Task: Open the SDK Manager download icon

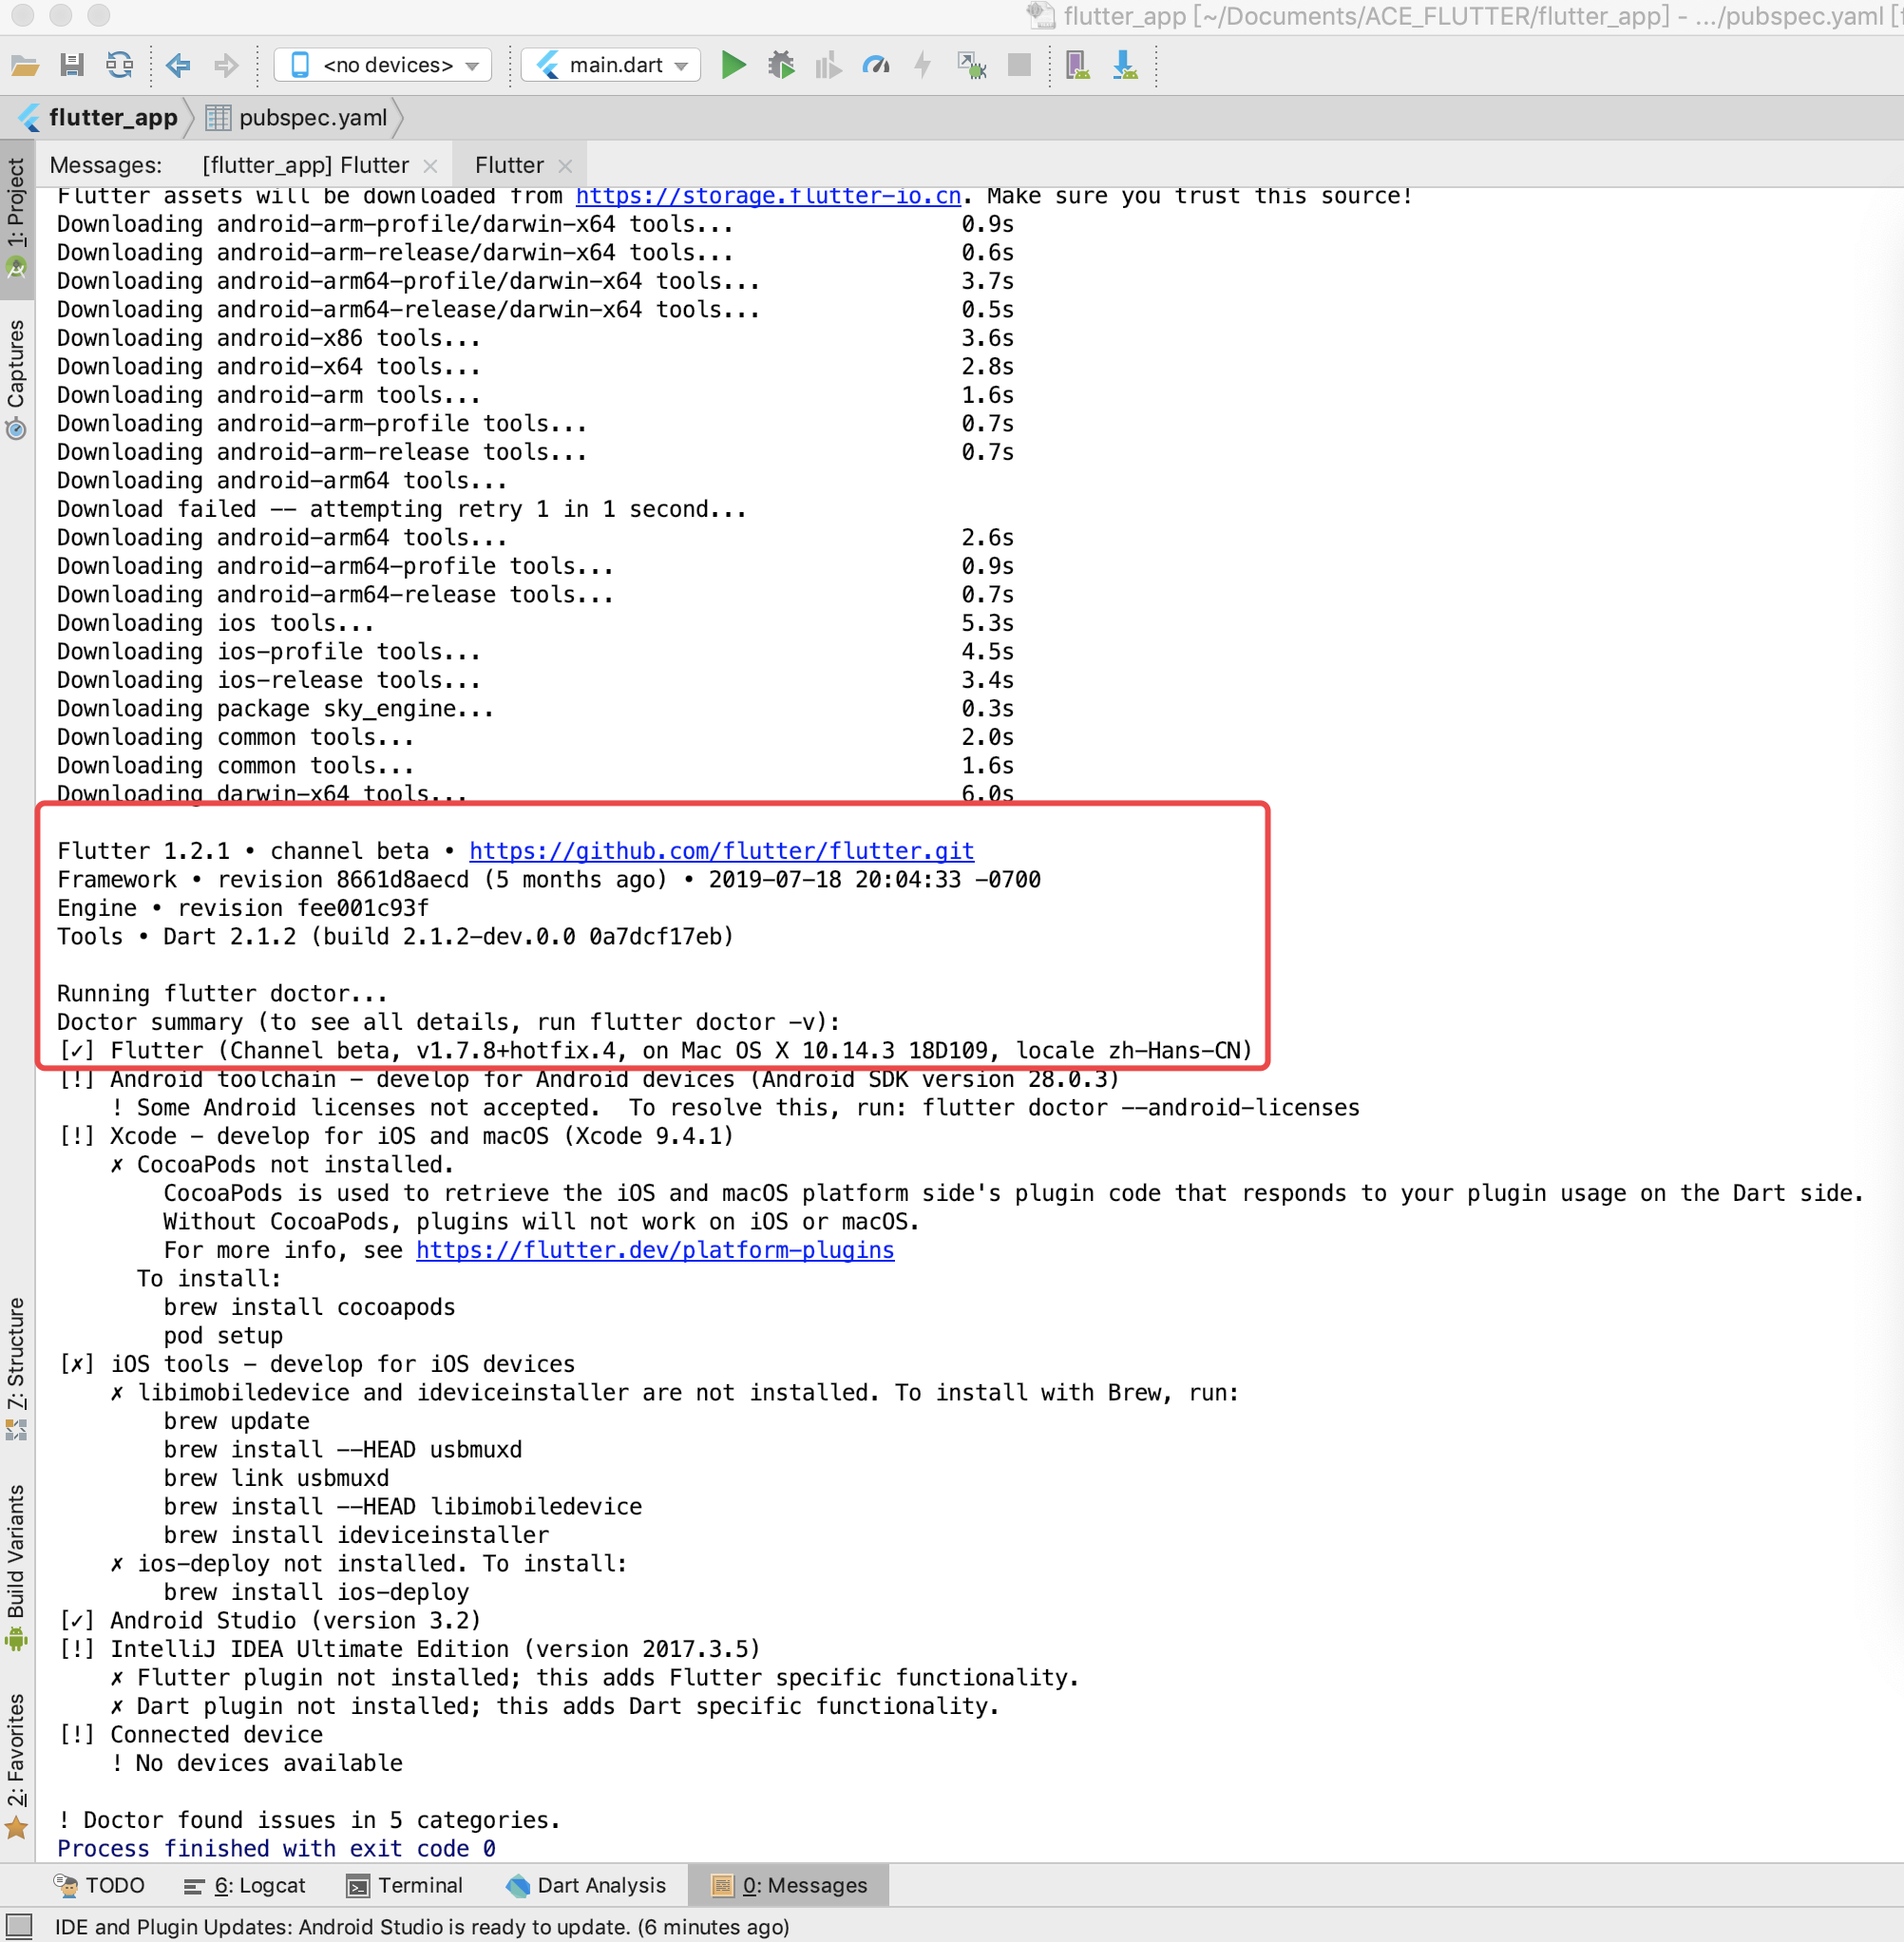Action: (x=1125, y=65)
